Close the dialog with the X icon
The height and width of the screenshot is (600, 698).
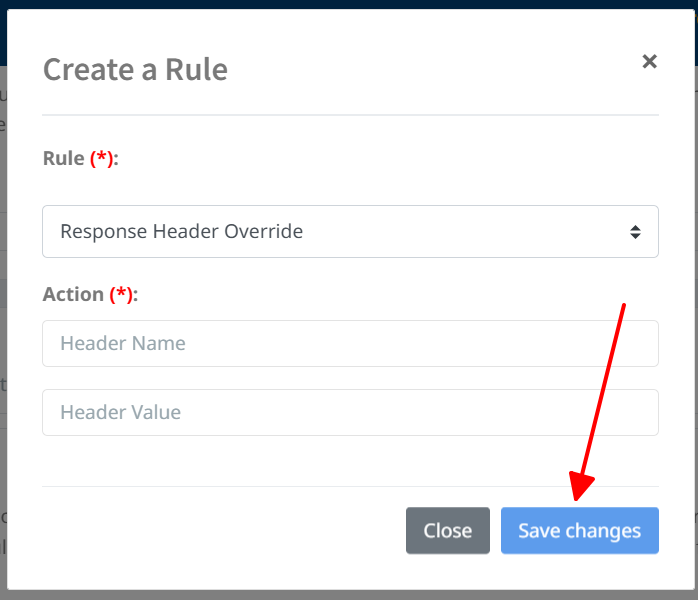pyautogui.click(x=649, y=62)
